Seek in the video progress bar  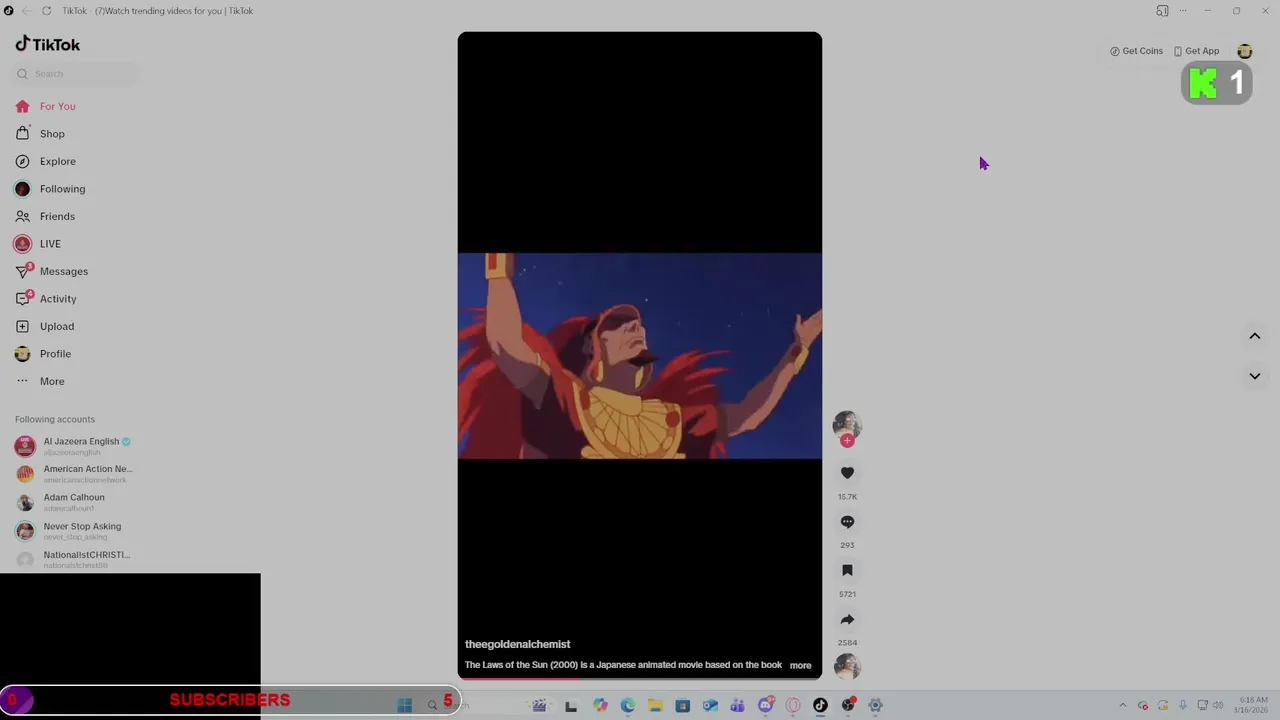point(640,678)
